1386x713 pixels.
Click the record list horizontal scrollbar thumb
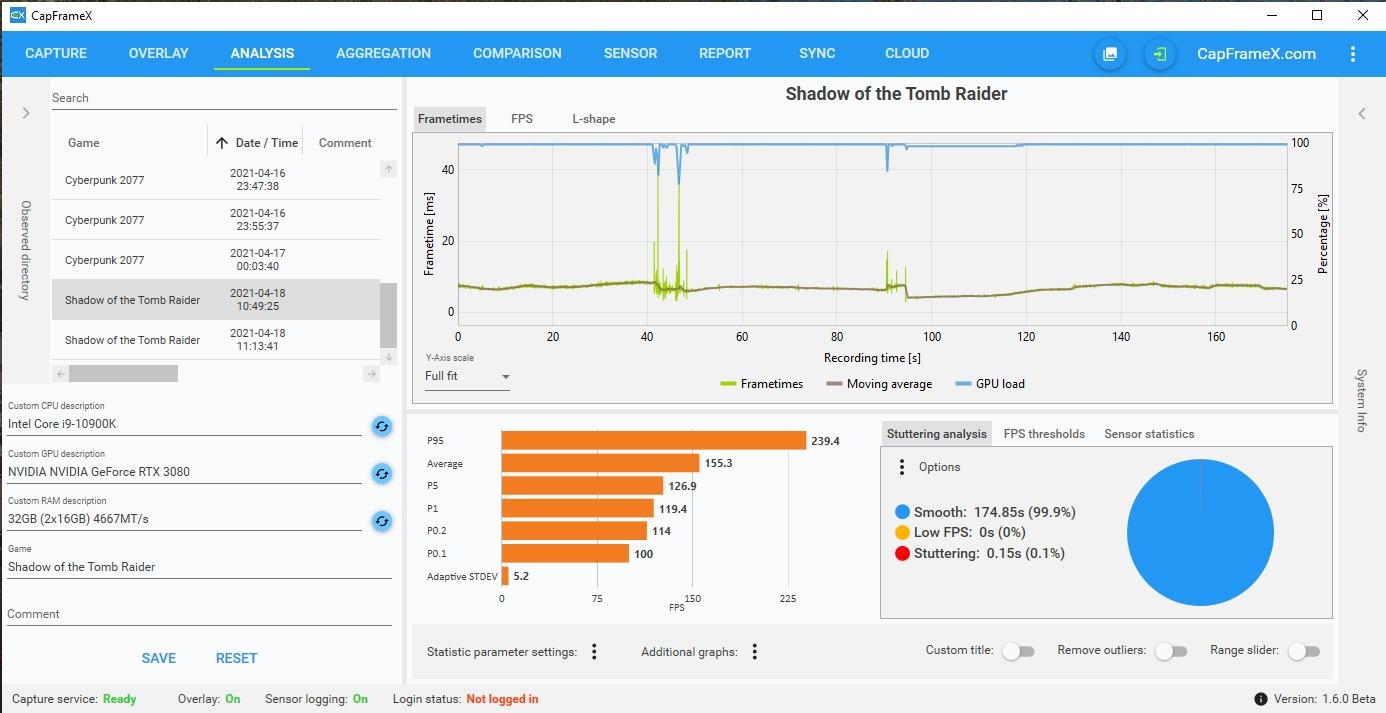pyautogui.click(x=123, y=373)
